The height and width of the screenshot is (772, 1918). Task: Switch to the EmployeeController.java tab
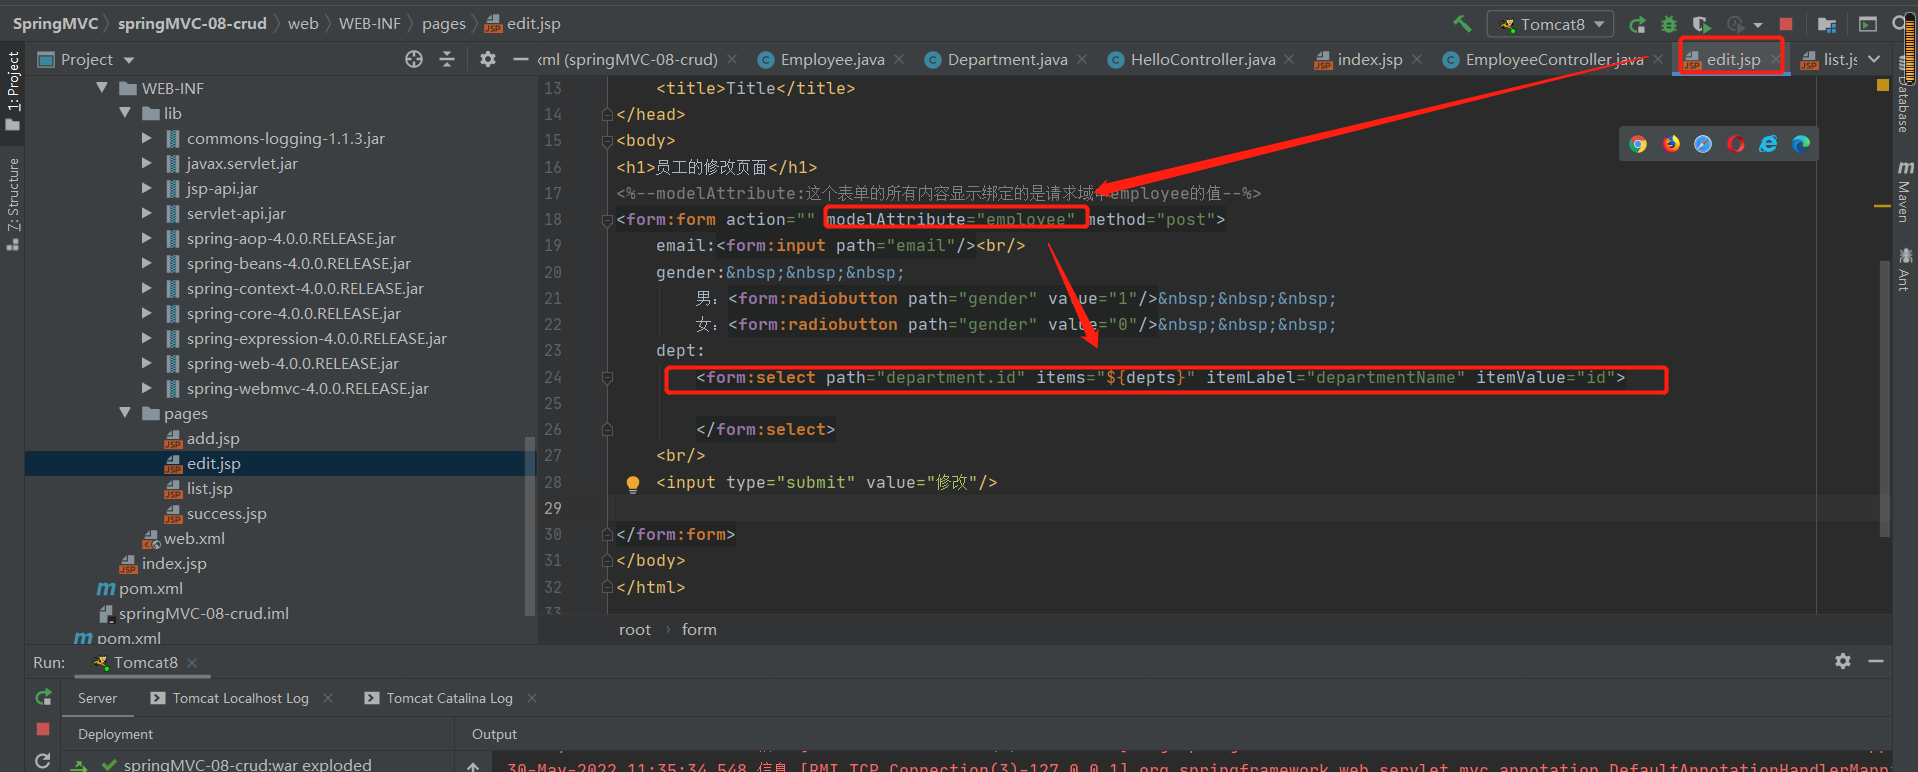[1553, 60]
